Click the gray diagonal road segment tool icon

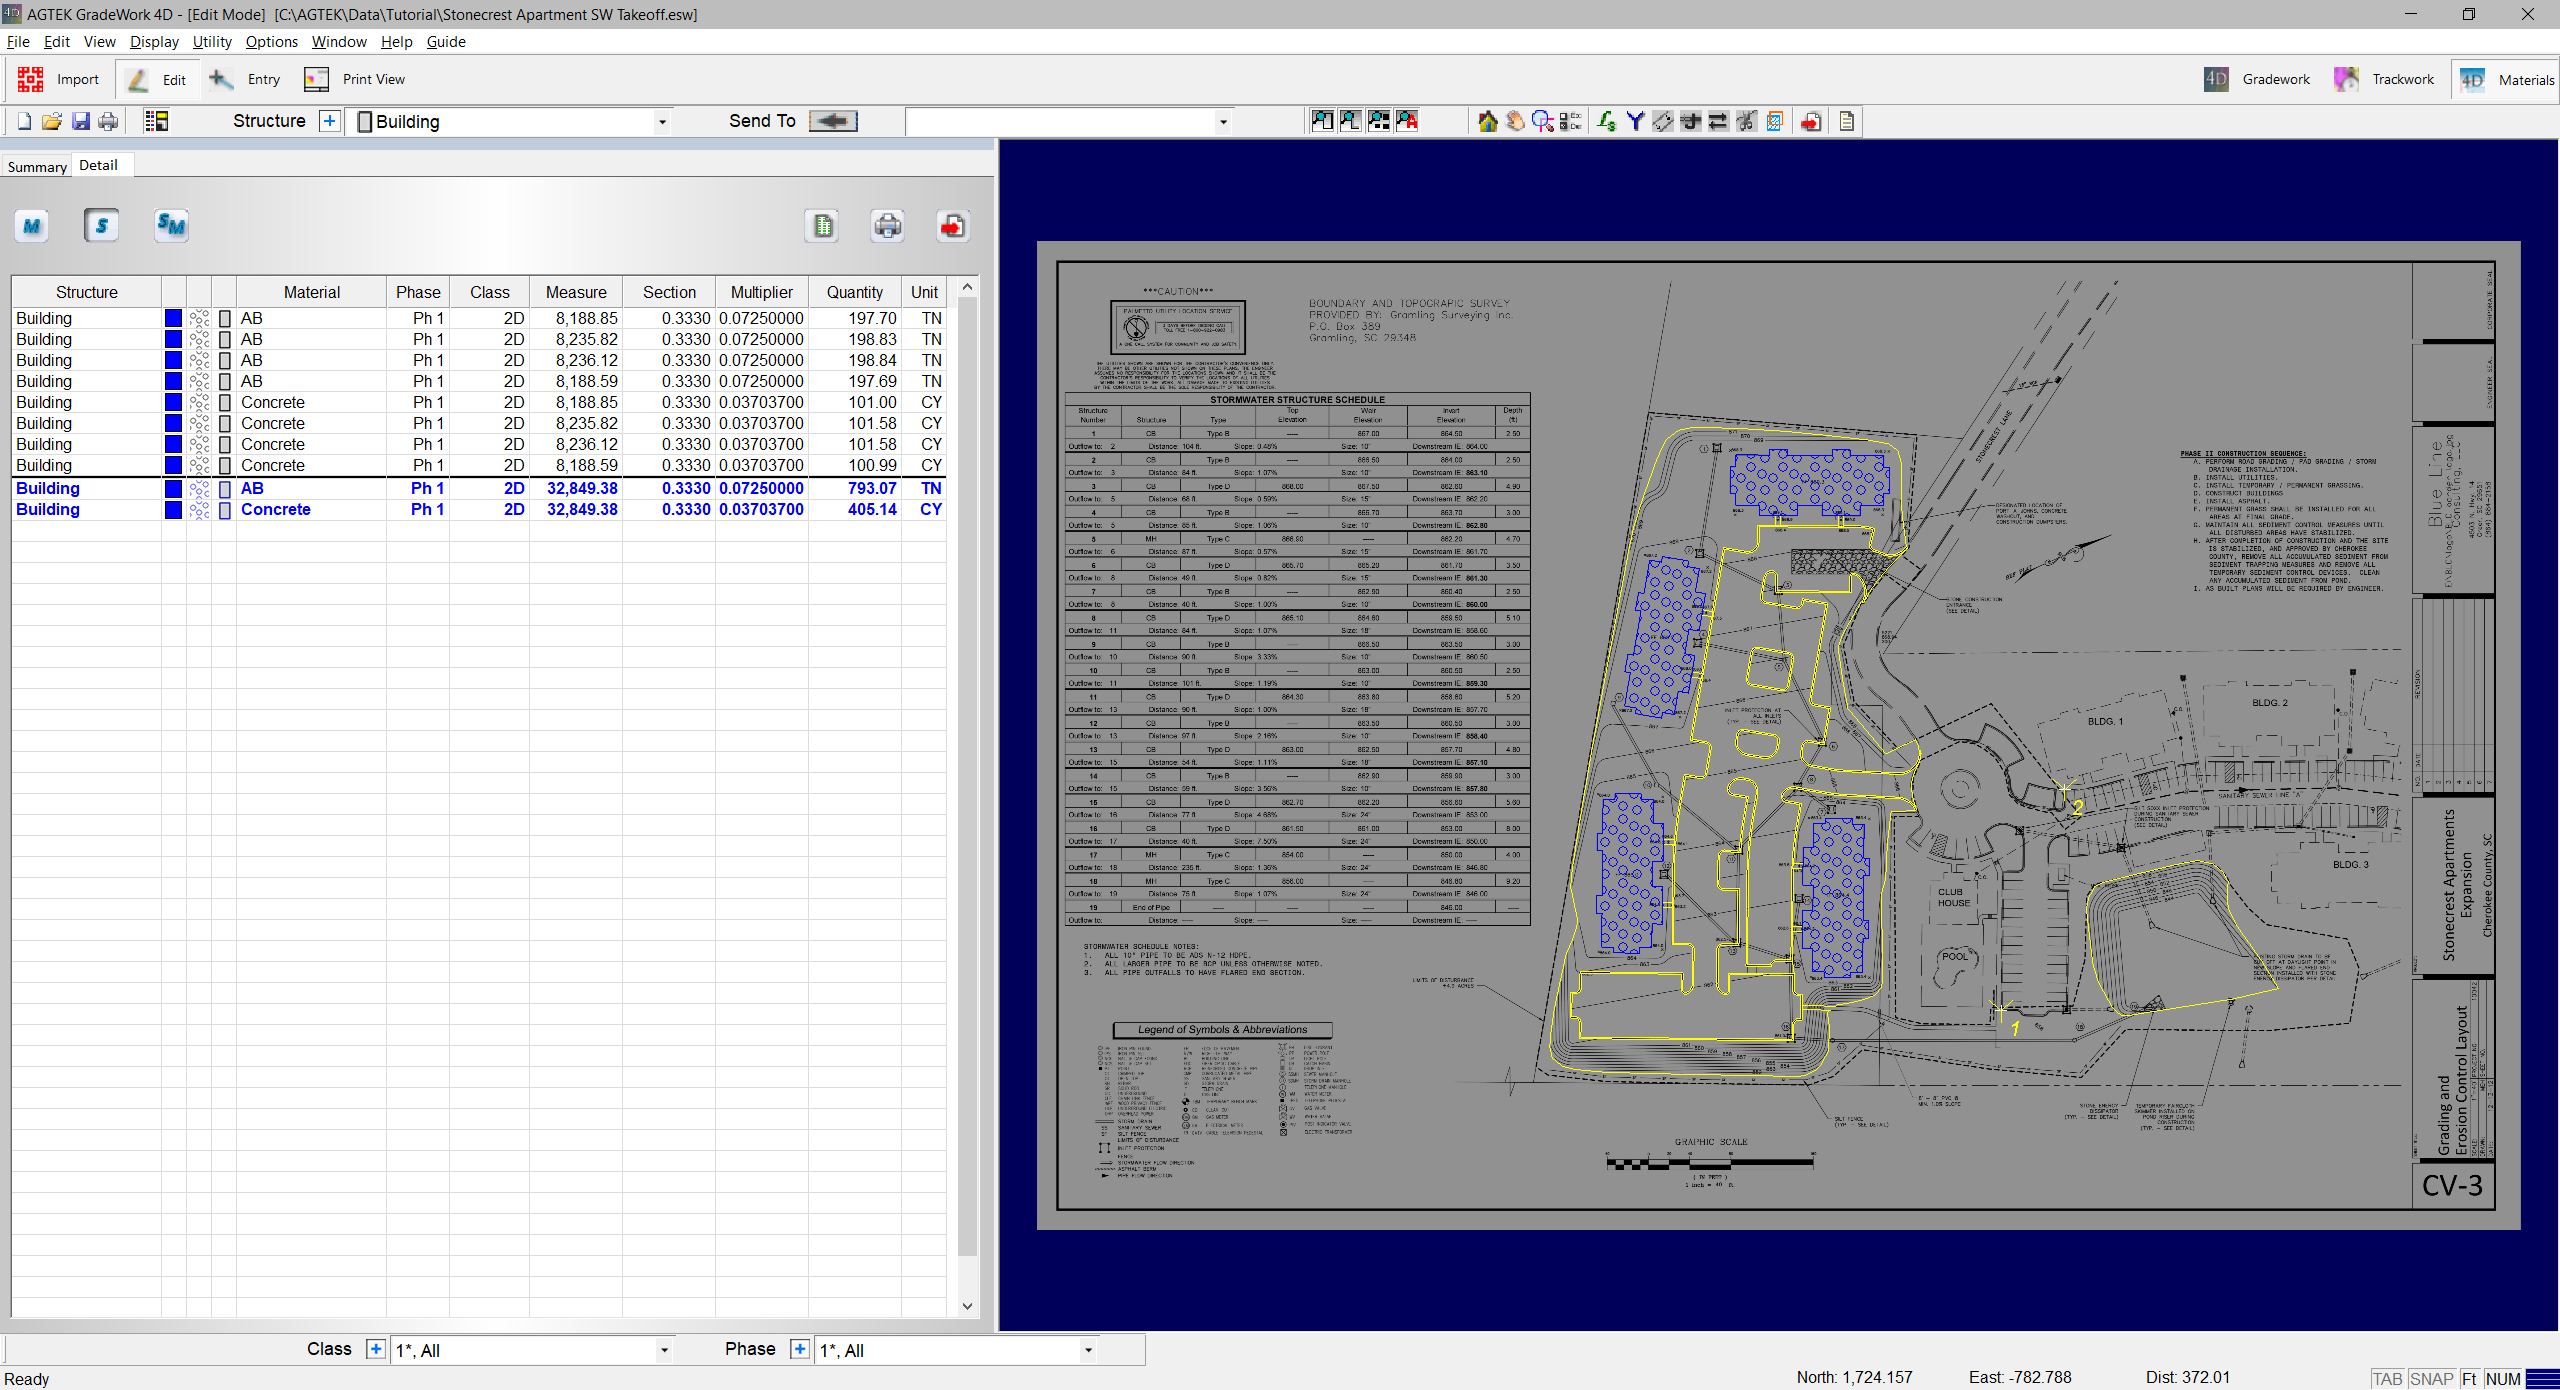pyautogui.click(x=1662, y=121)
